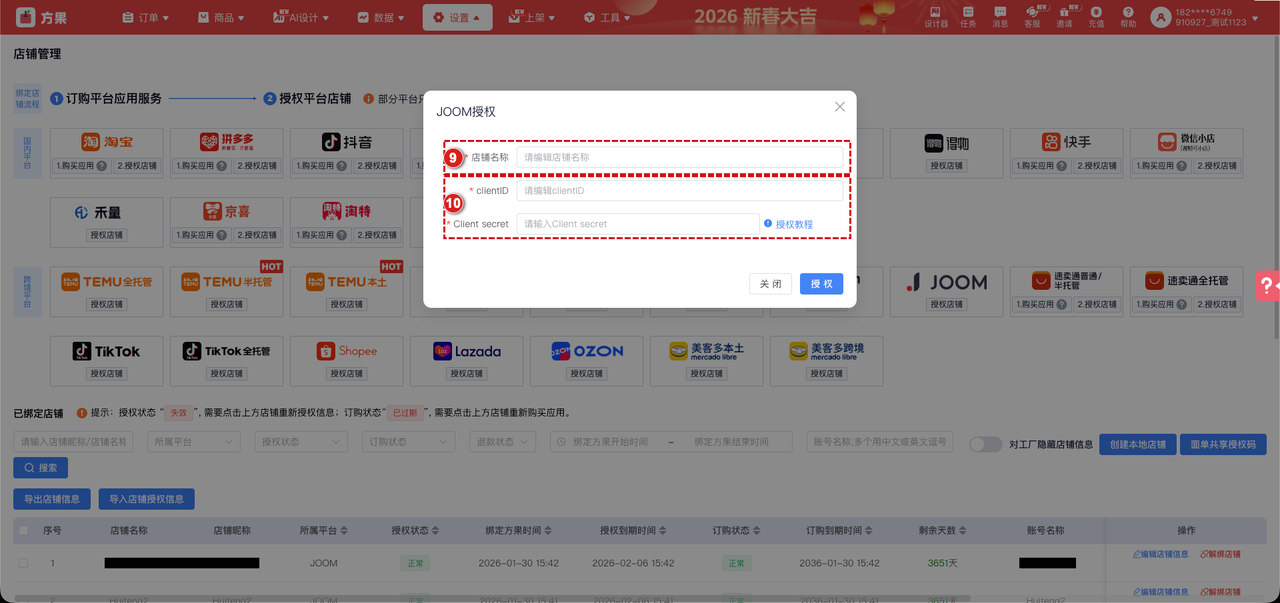This screenshot has width=1280, height=603.
Task: Focus the Client secret input field
Action: [x=638, y=224]
